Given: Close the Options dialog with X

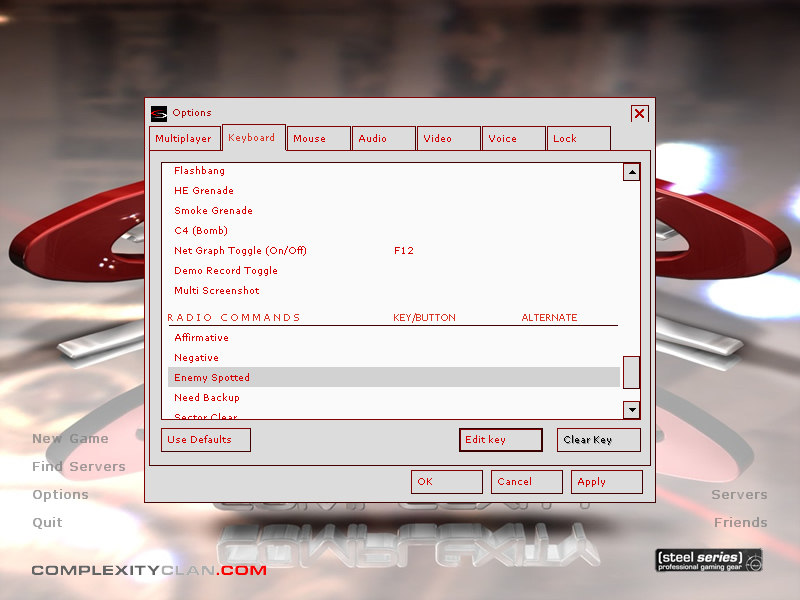Looking at the screenshot, I should coord(639,113).
